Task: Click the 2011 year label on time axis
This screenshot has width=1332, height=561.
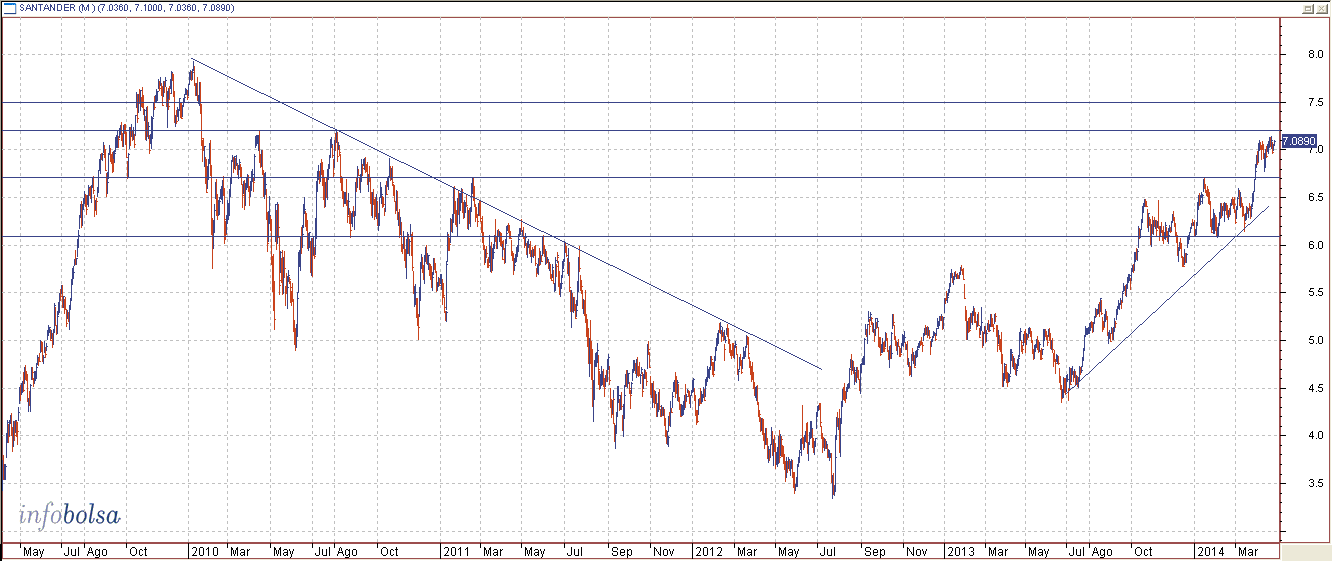Action: (x=457, y=551)
